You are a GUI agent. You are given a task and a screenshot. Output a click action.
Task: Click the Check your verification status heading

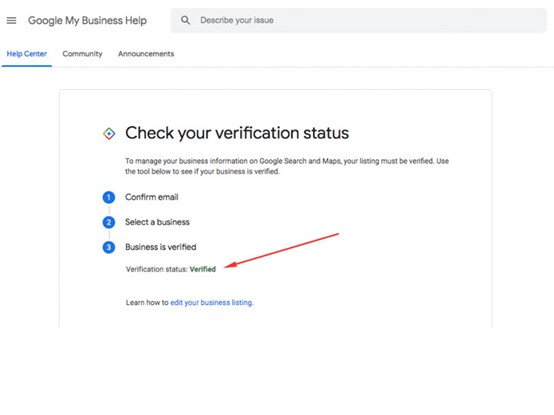pos(237,133)
